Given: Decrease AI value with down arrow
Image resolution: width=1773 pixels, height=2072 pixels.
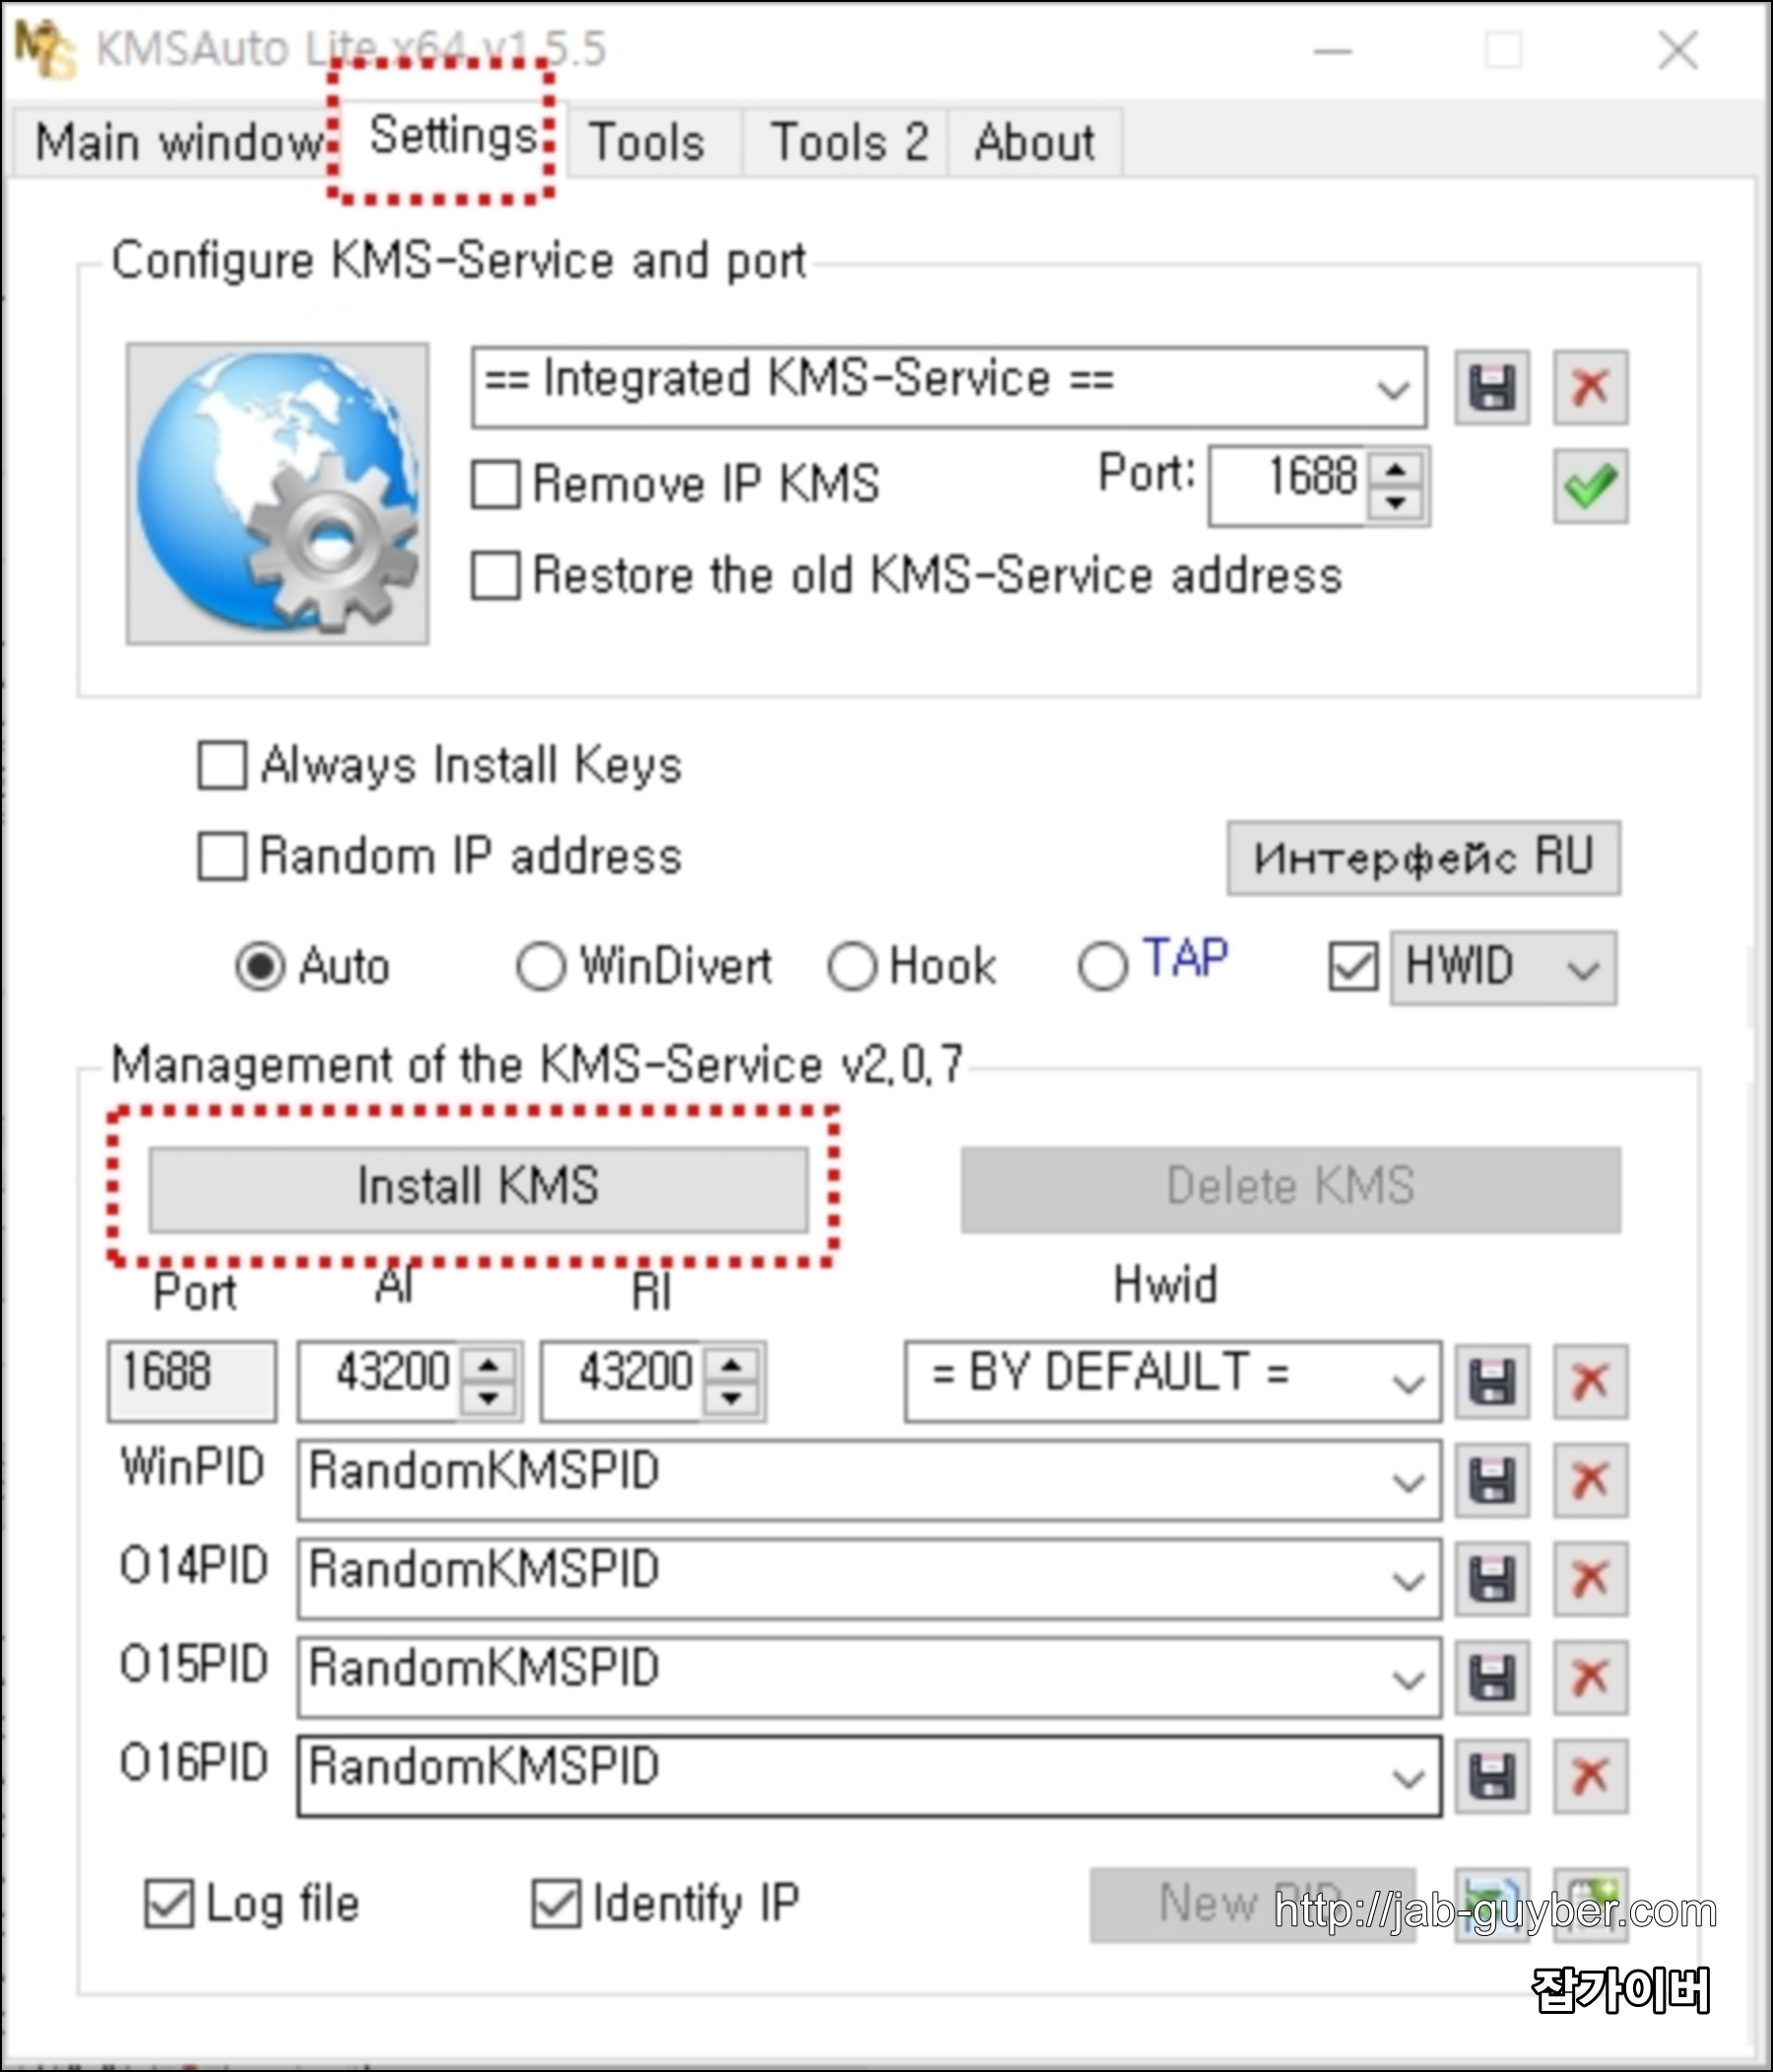Looking at the screenshot, I should coord(488,1399).
